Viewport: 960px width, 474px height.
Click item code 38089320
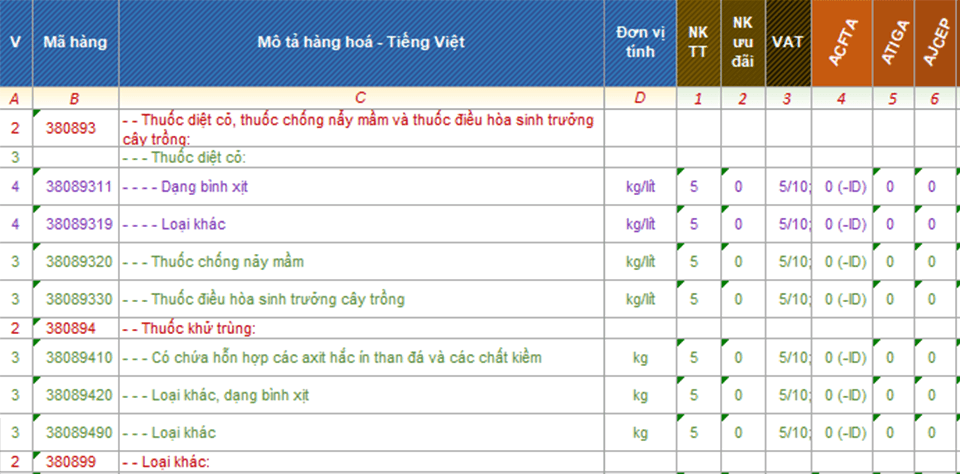[75, 262]
